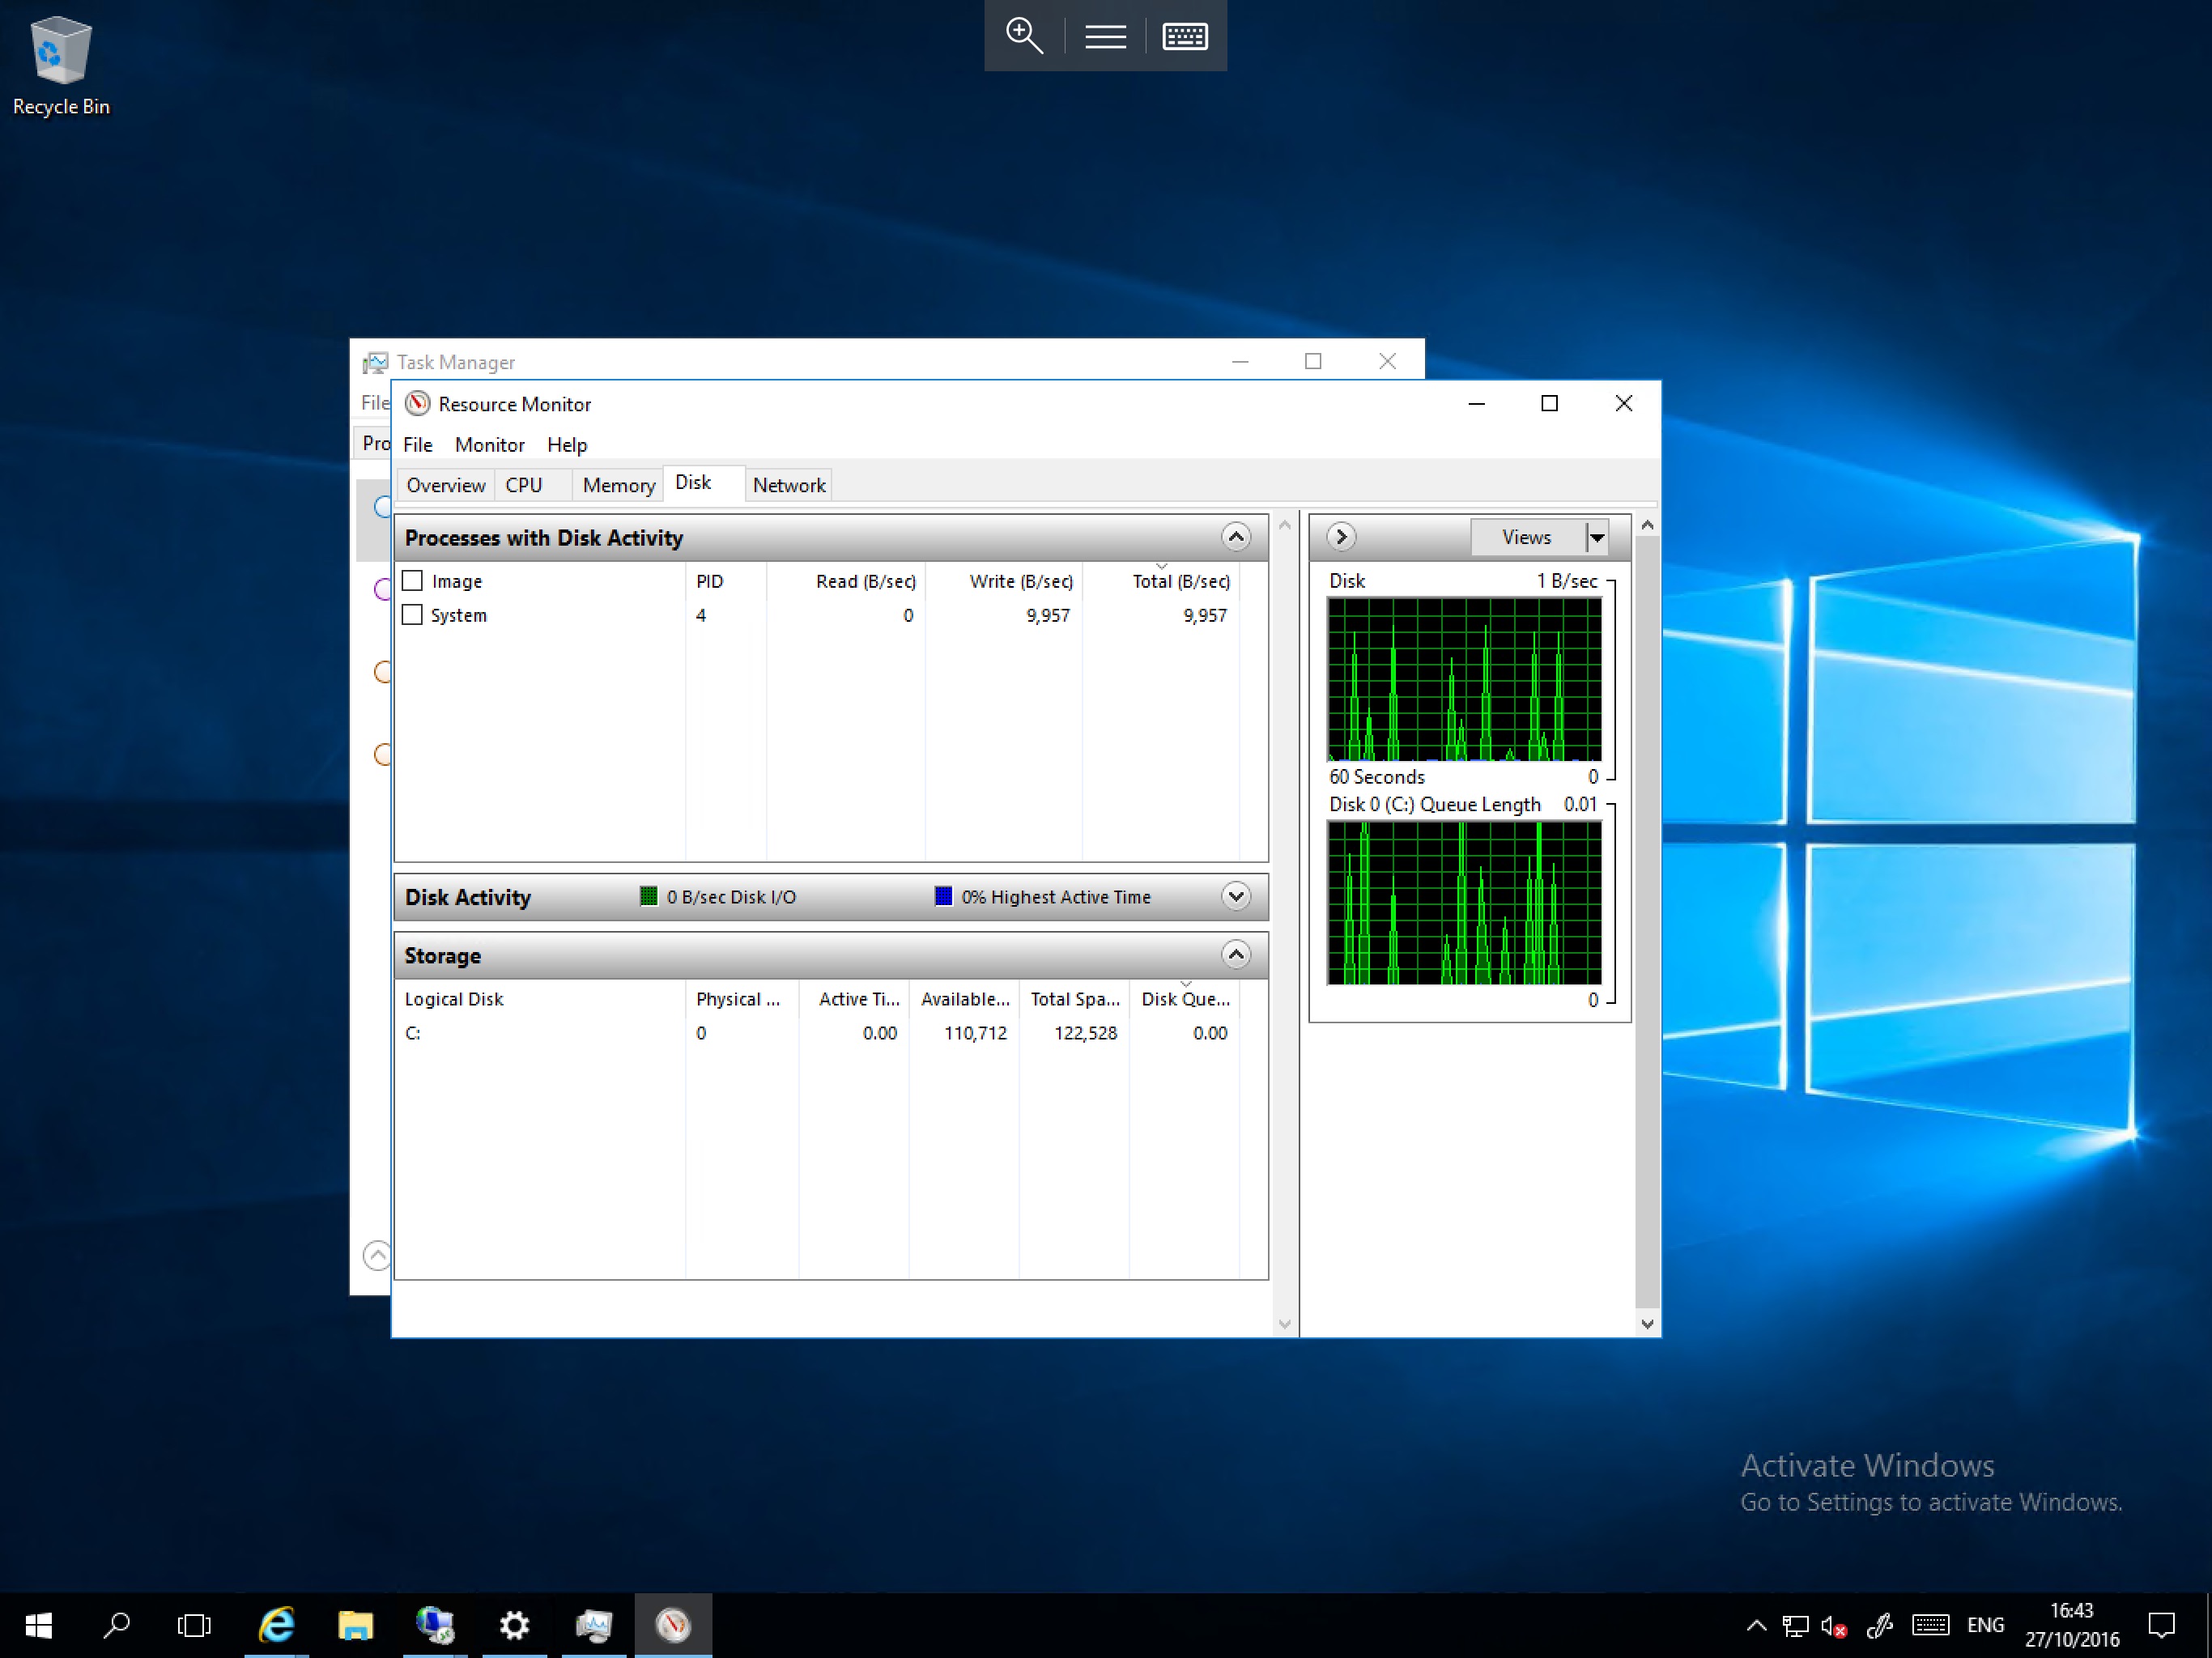Viewport: 2212px width, 1658px height.
Task: Launch Internet Explorer from the taskbar
Action: (277, 1624)
